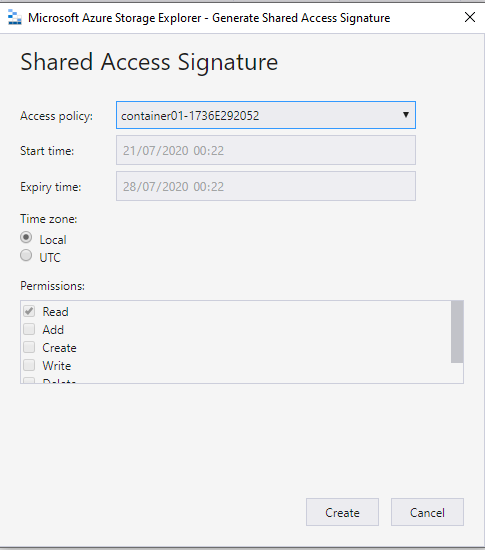Close the Generate Shared Access Signature dialog
The image size is (485, 550).
pos(470,17)
